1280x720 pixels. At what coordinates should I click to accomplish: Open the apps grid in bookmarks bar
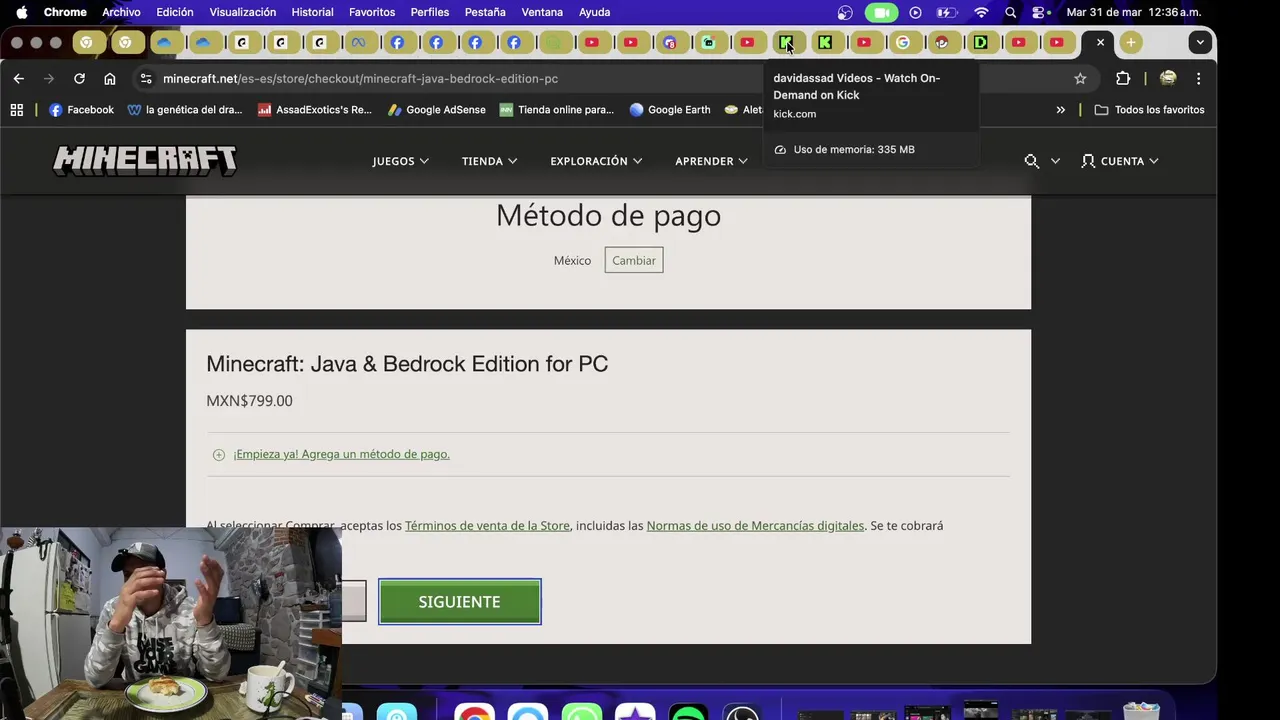click(17, 110)
